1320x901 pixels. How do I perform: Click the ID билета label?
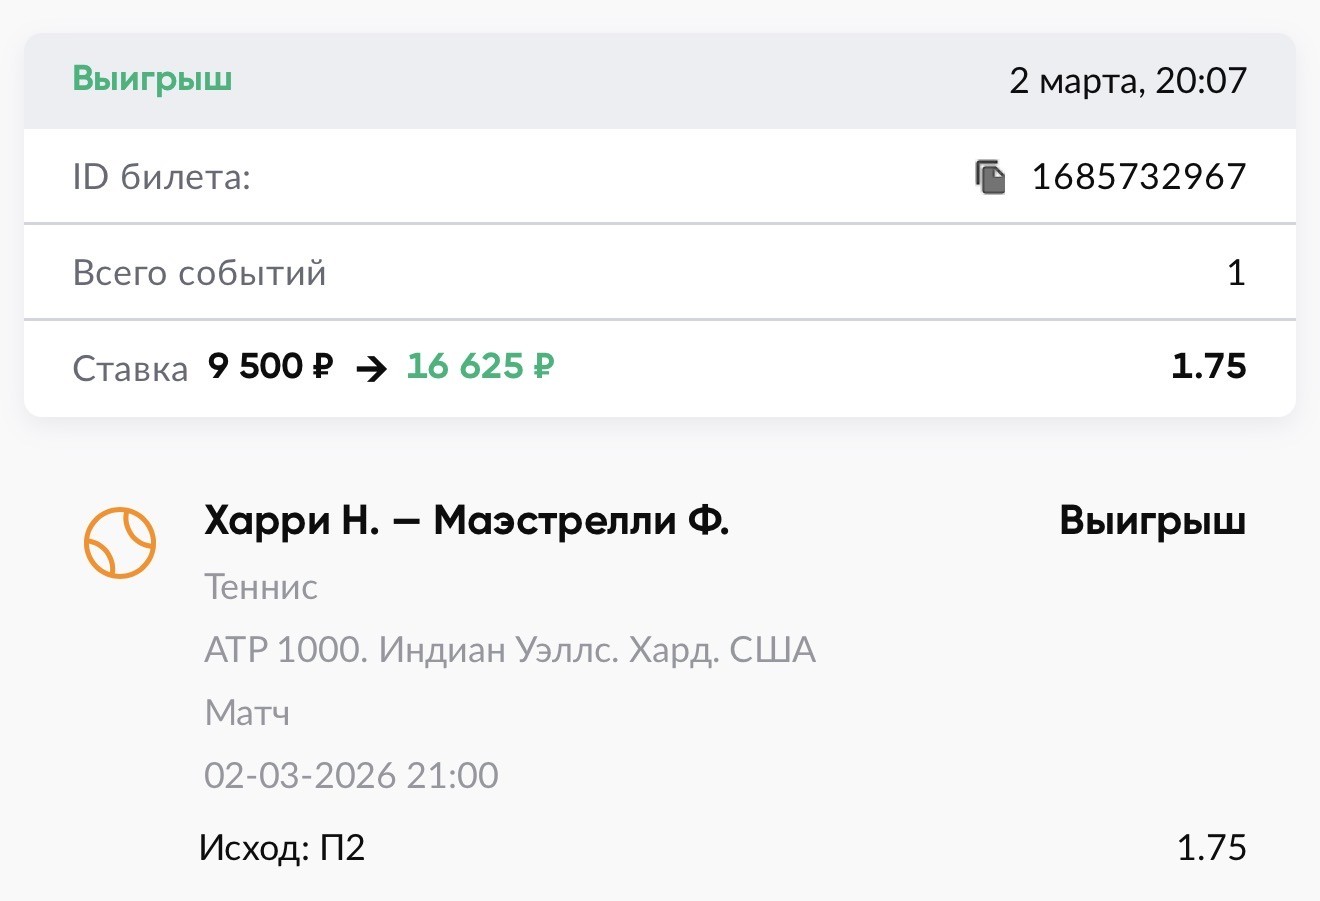tap(161, 177)
